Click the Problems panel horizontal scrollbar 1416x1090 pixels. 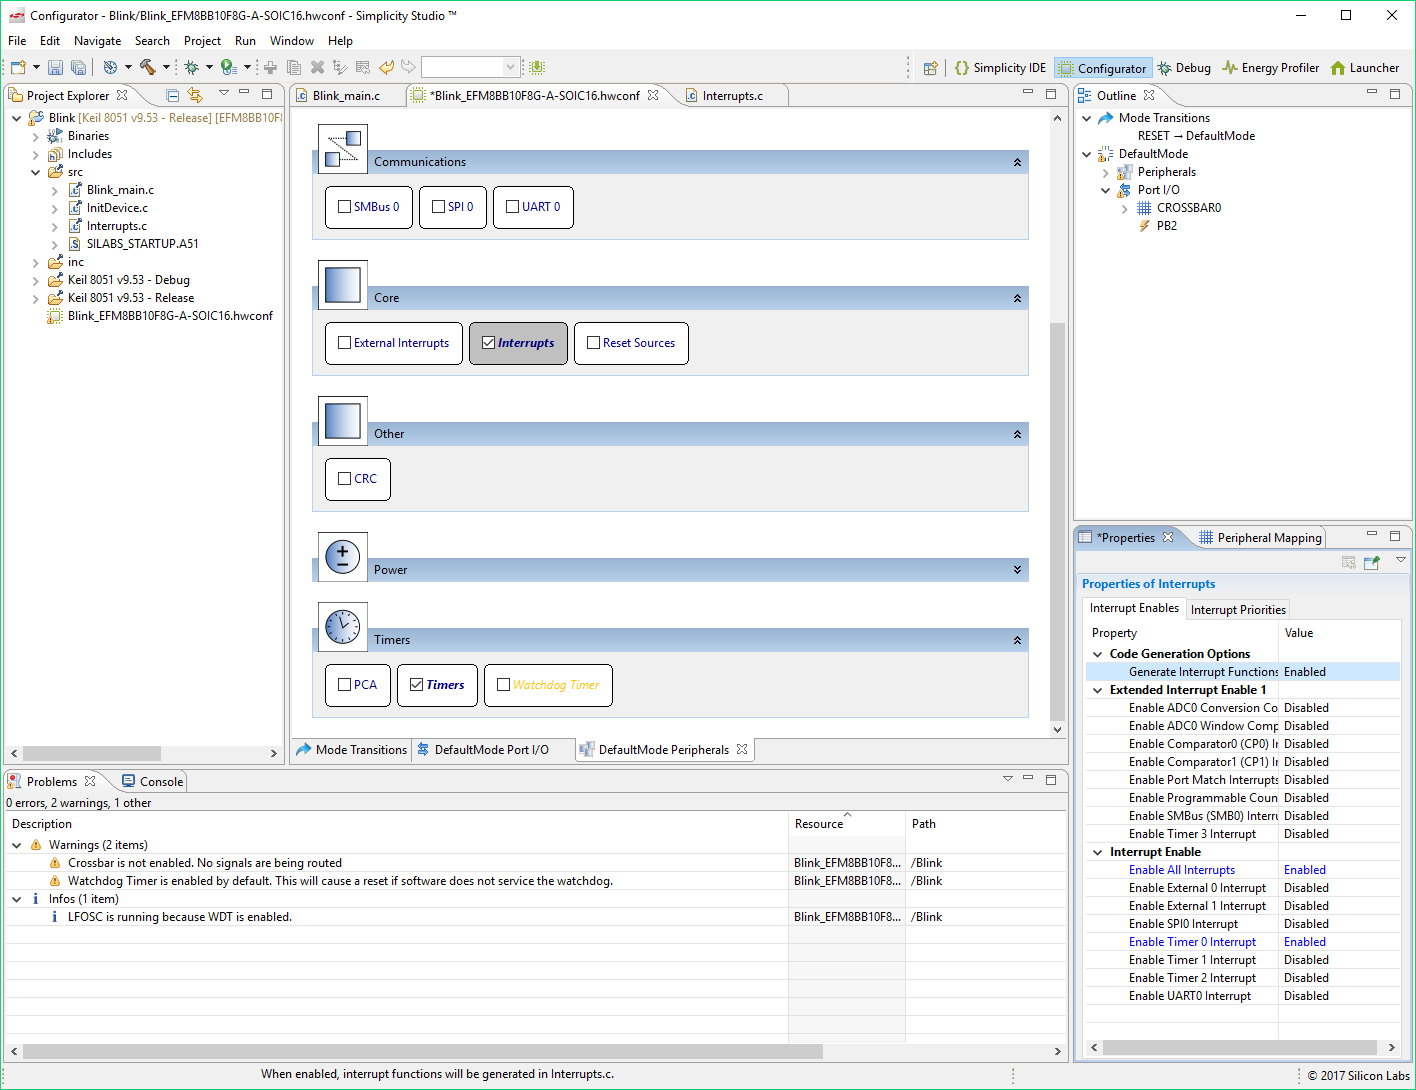(422, 1051)
